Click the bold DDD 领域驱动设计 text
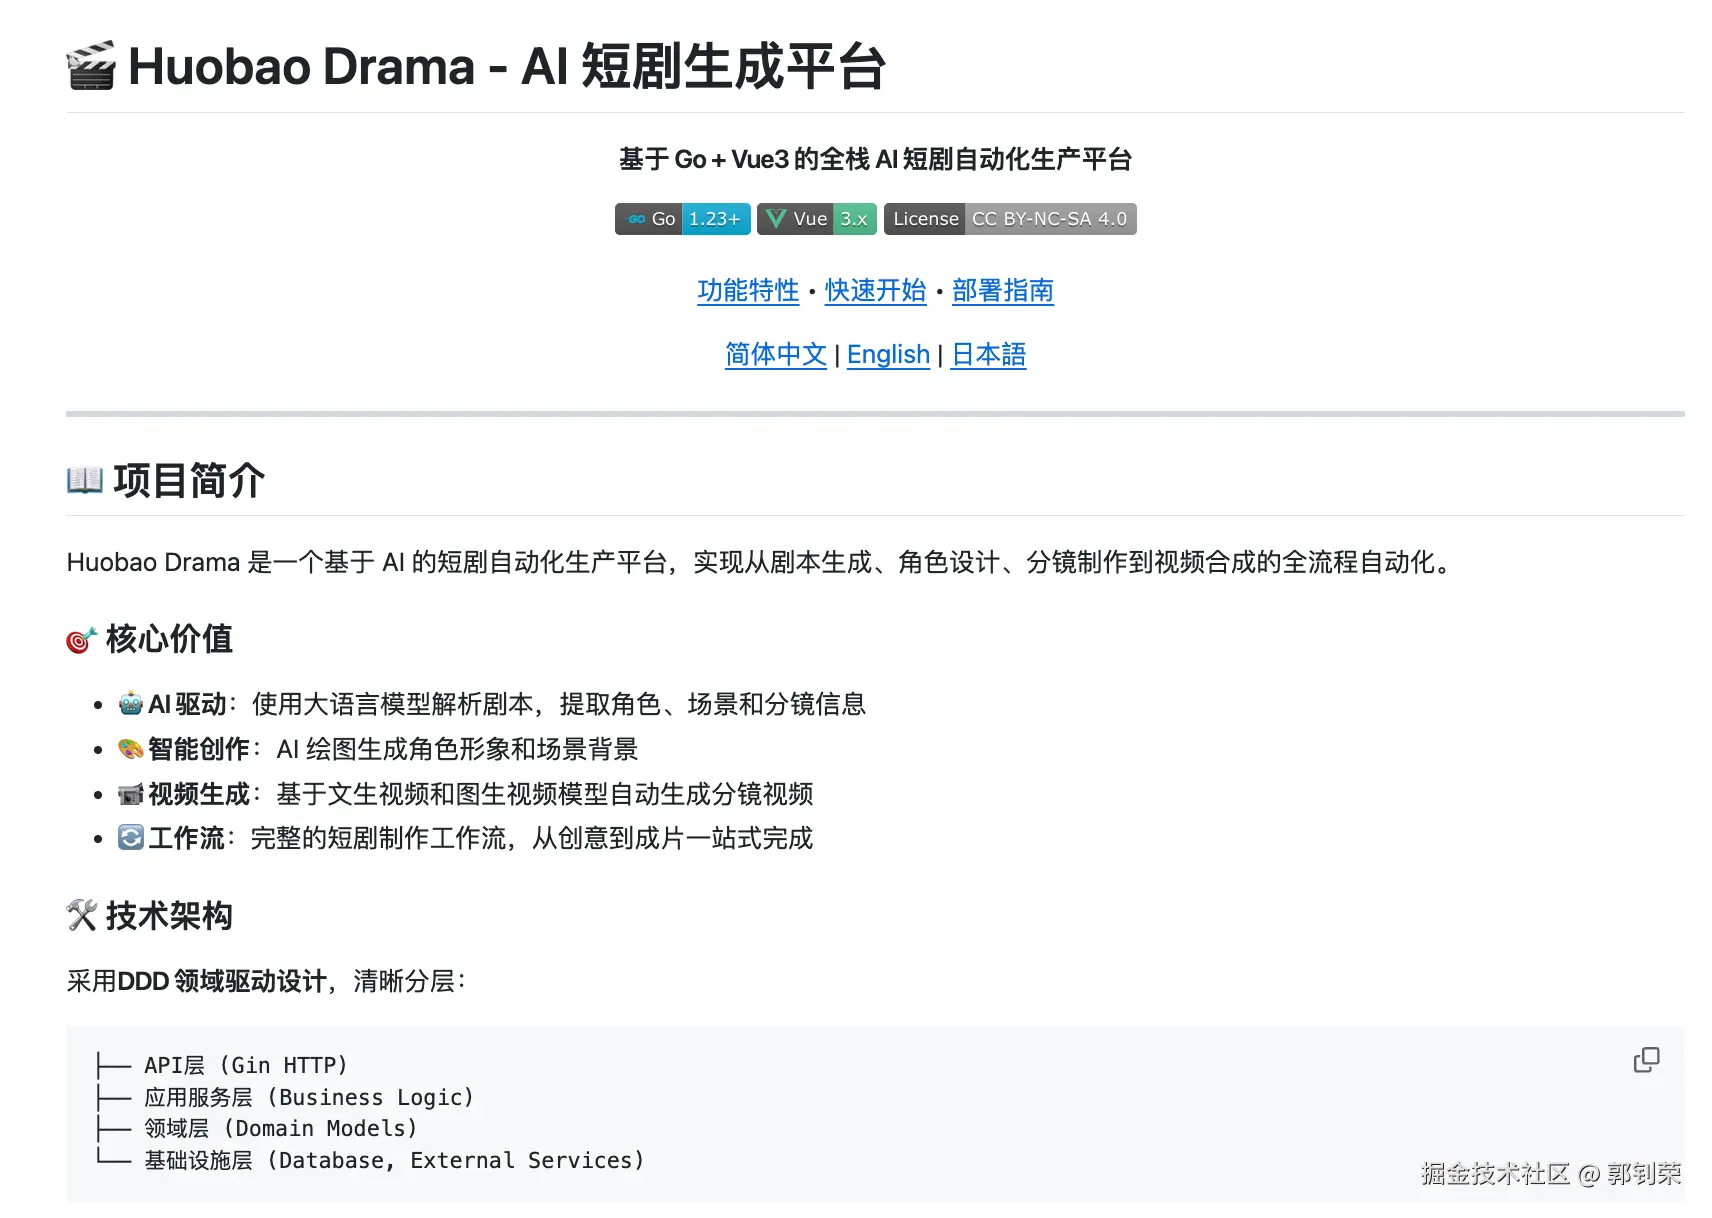This screenshot has height=1218, width=1712. pos(222,981)
